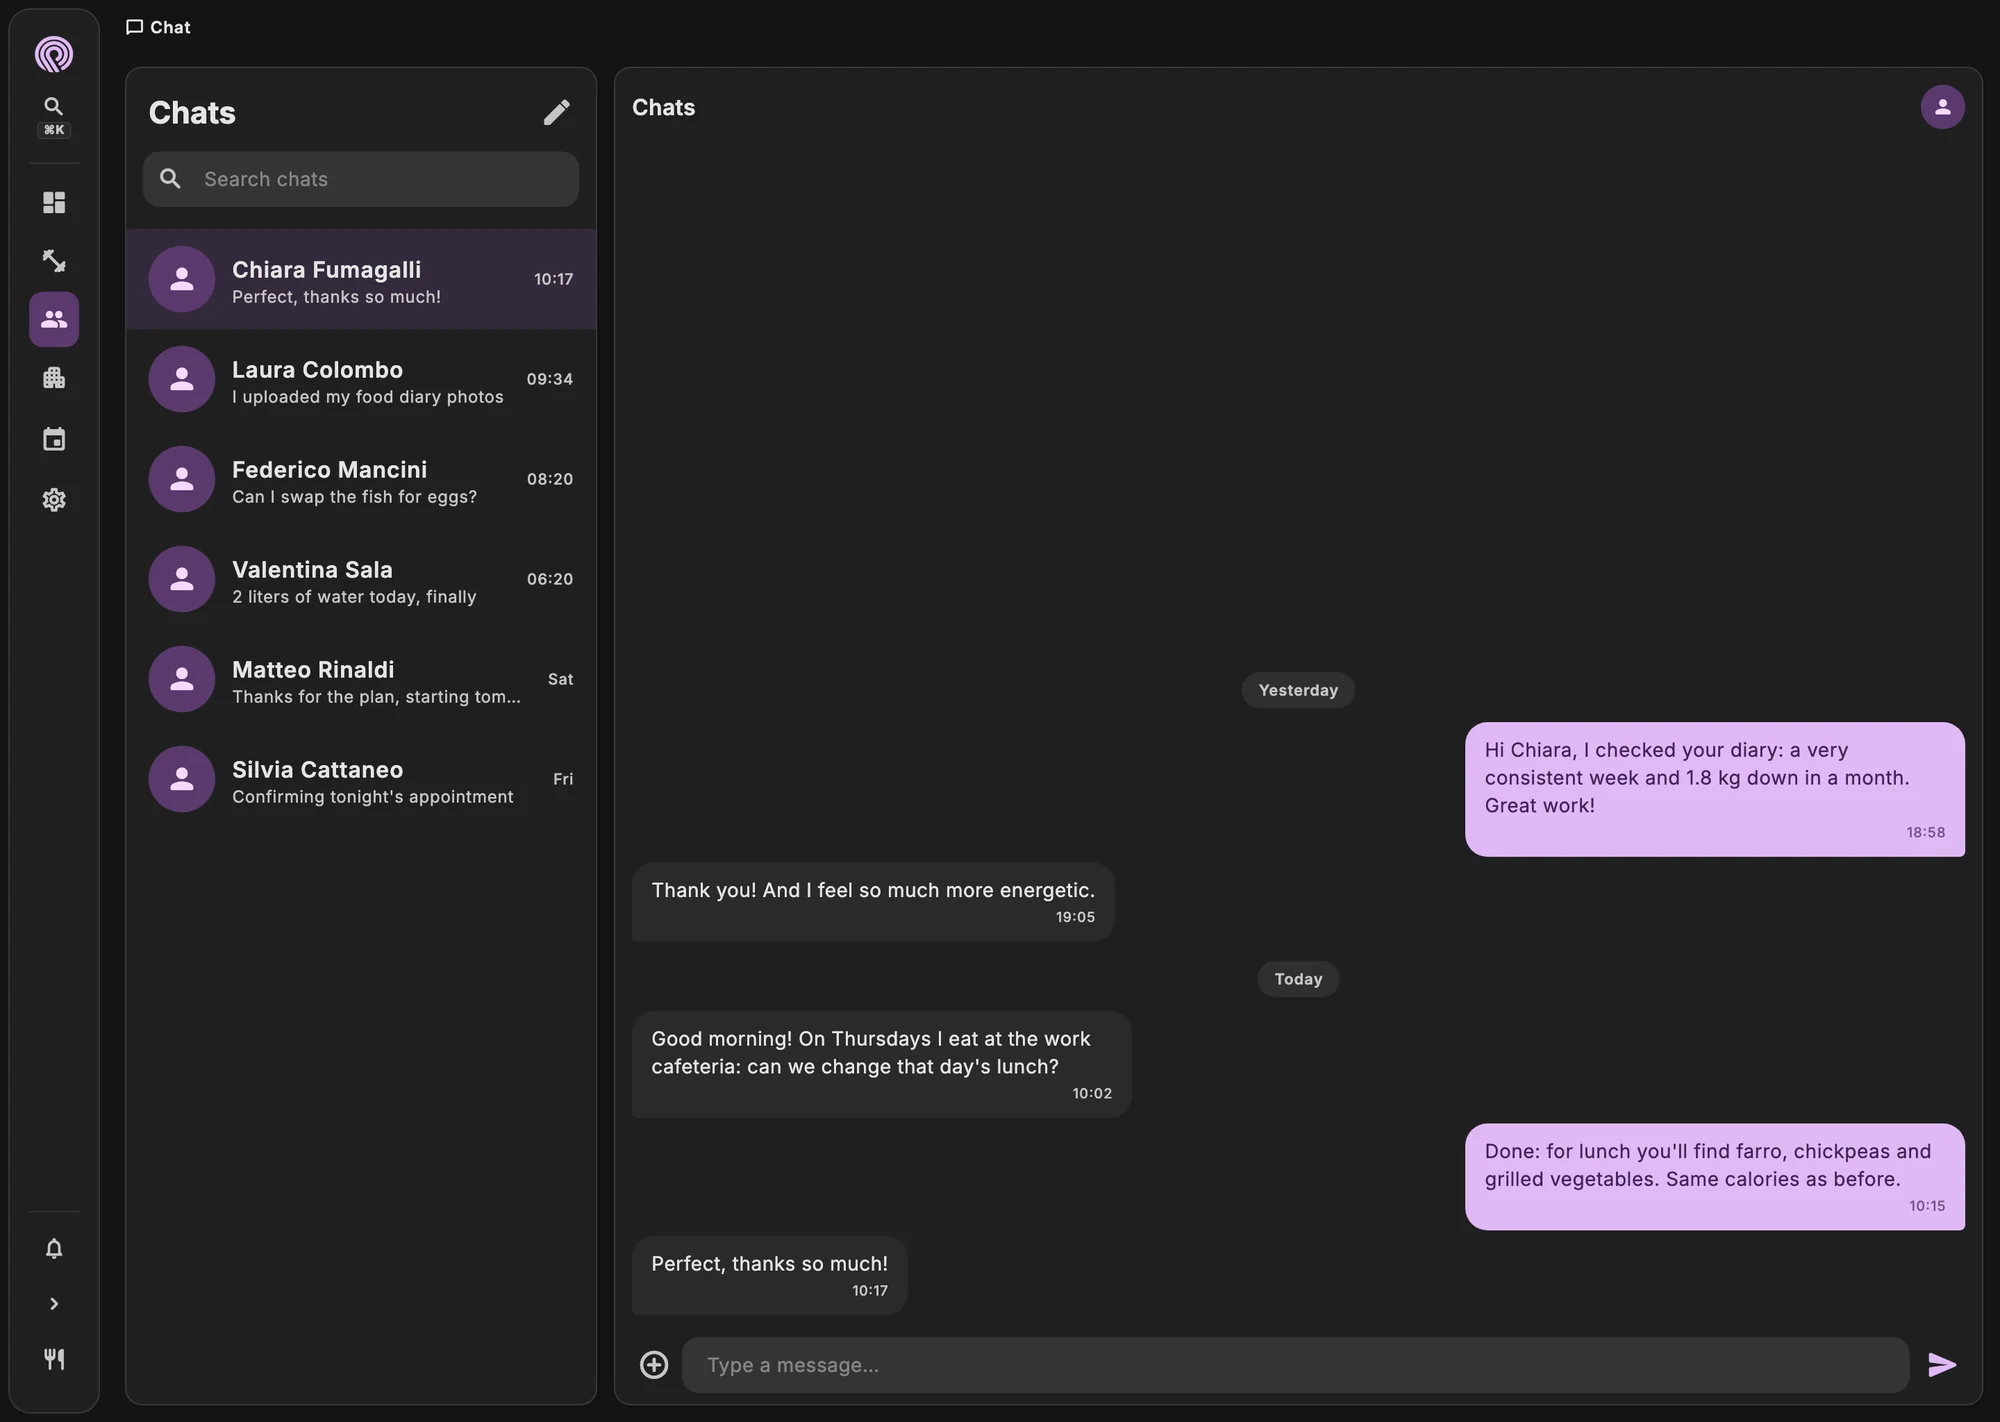This screenshot has height=1422, width=2000.
Task: Open Laura Colombo conversation
Action: 361,379
